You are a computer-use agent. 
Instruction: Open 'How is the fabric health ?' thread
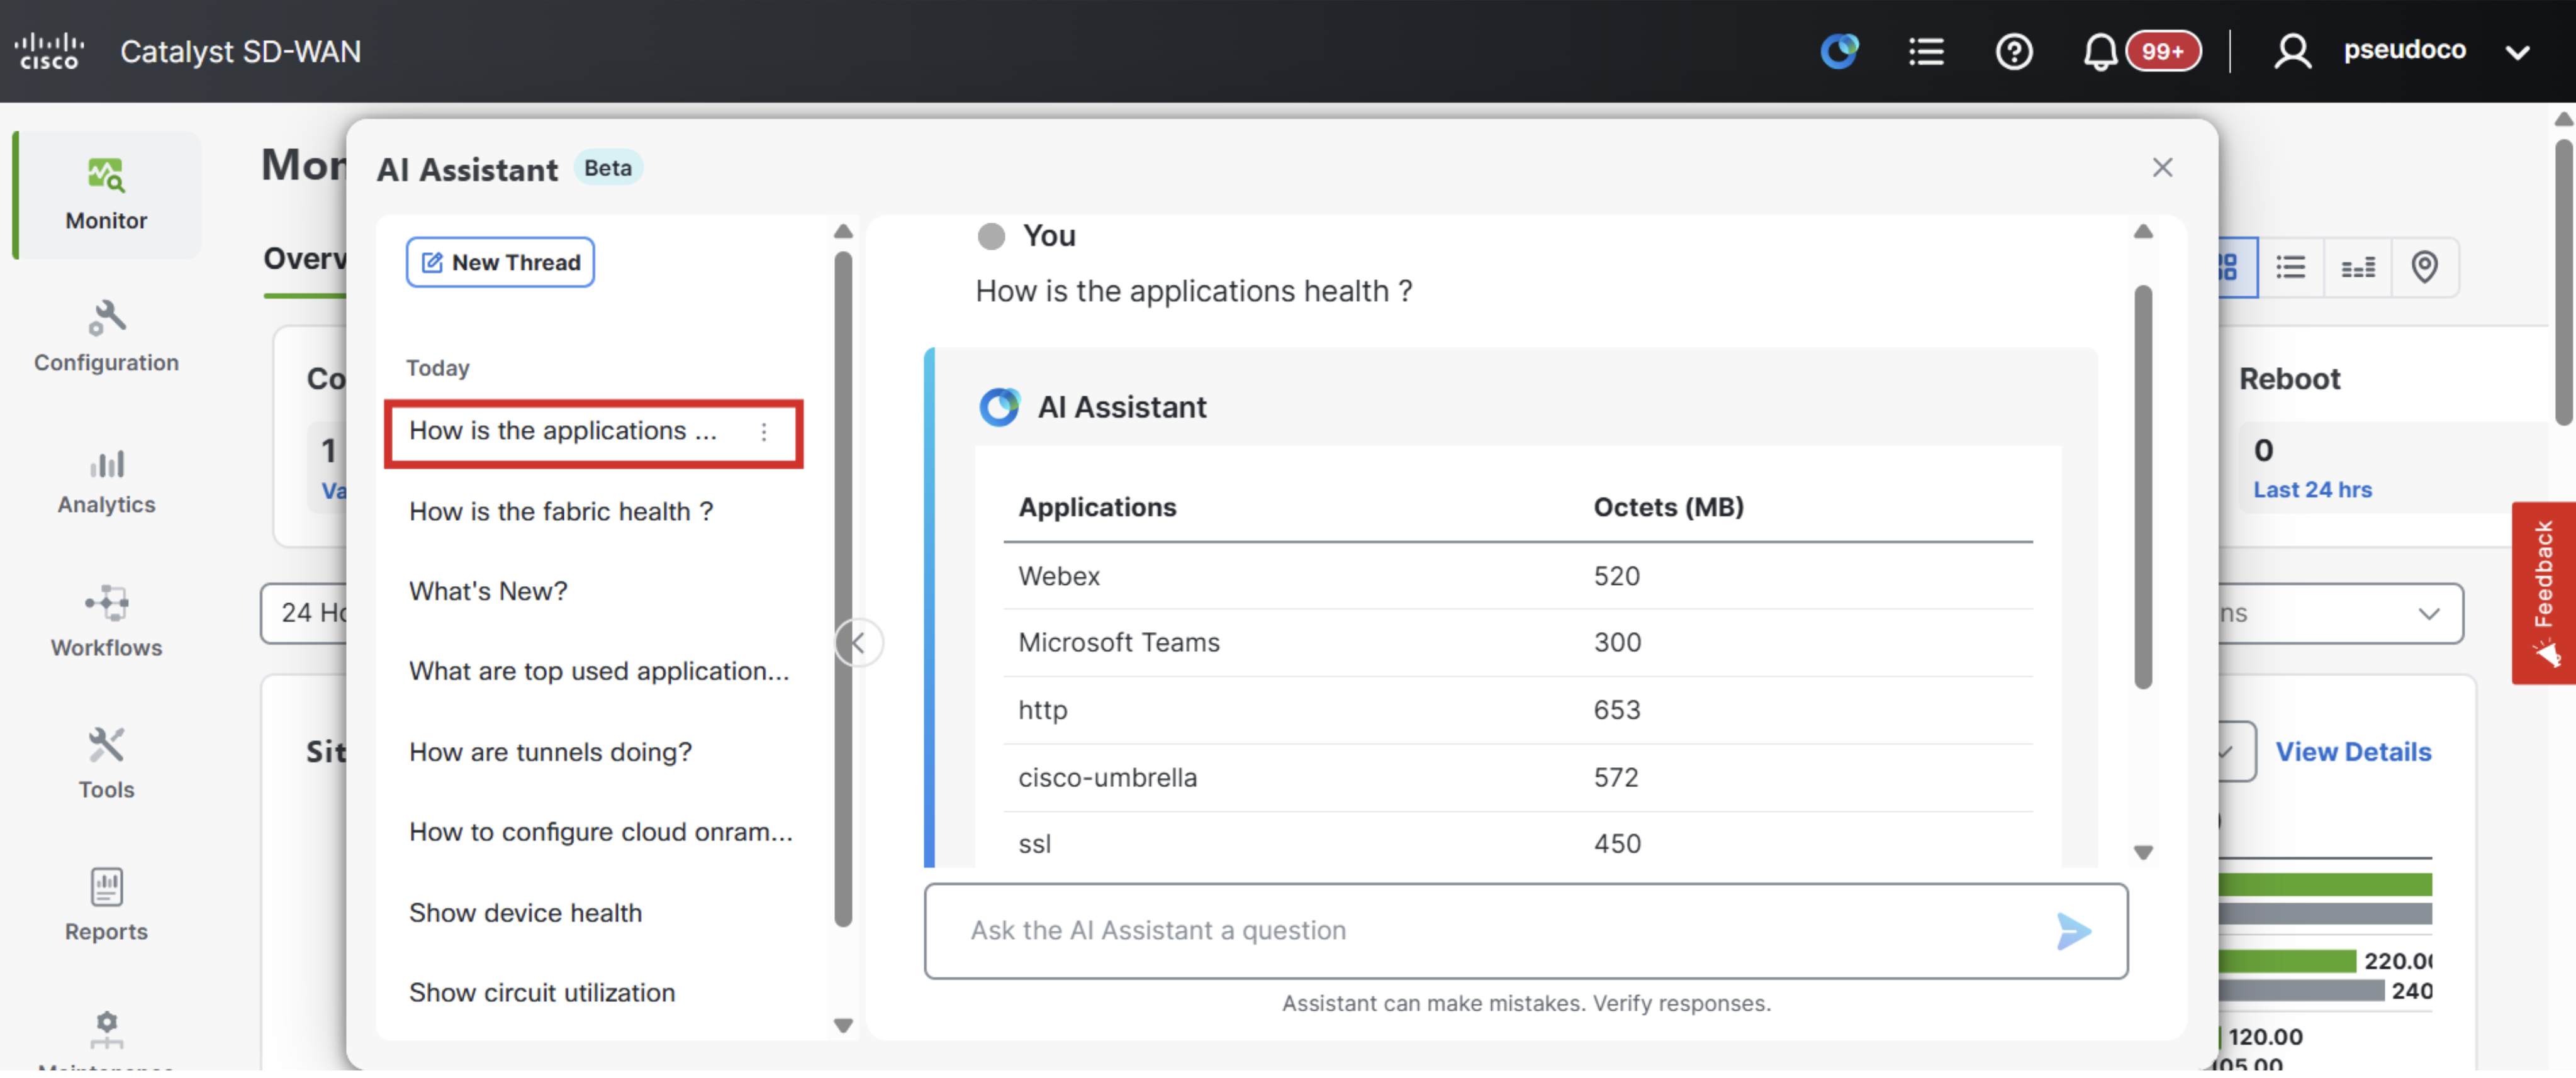pos(561,511)
